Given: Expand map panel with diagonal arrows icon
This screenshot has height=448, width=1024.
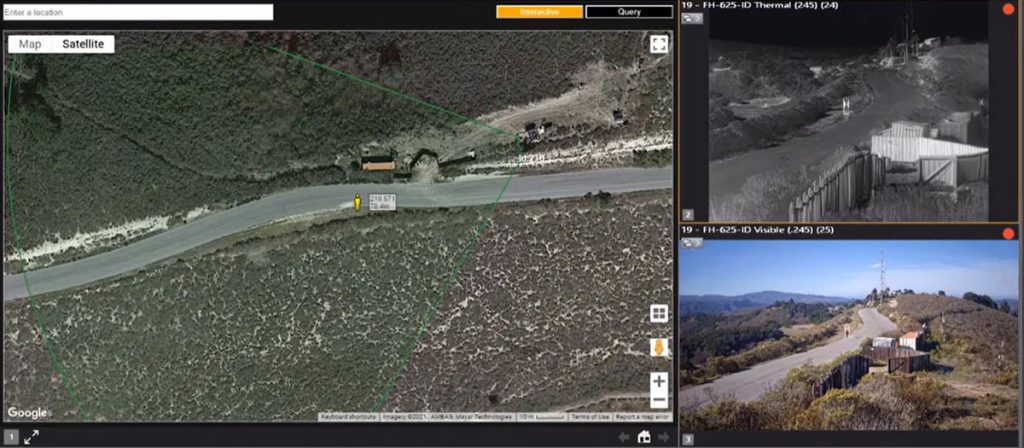Looking at the screenshot, I should [31, 437].
